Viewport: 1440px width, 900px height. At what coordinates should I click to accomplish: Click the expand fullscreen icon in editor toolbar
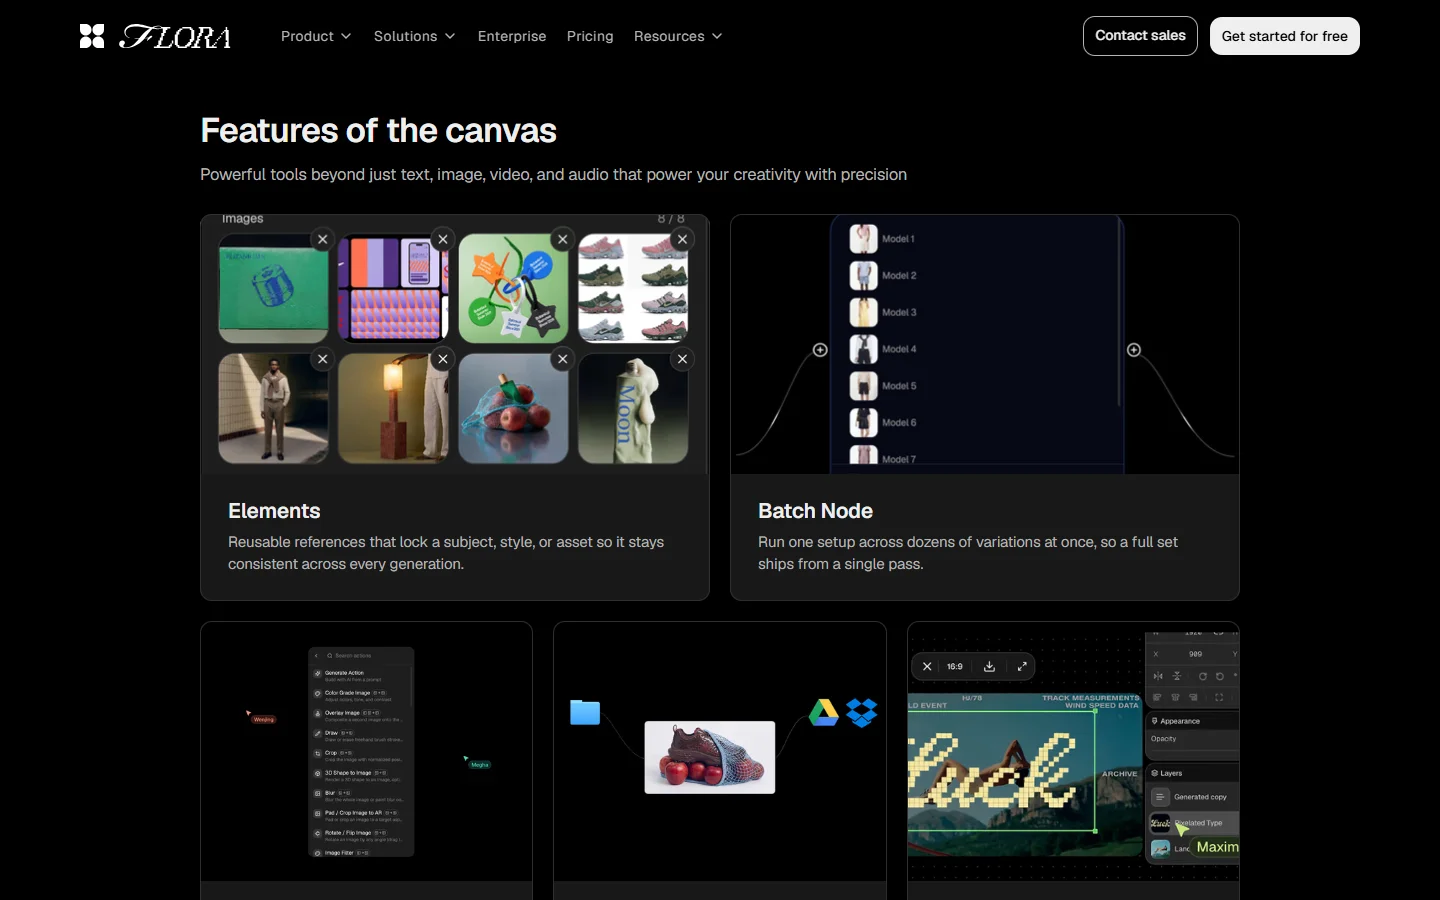[x=1022, y=666]
